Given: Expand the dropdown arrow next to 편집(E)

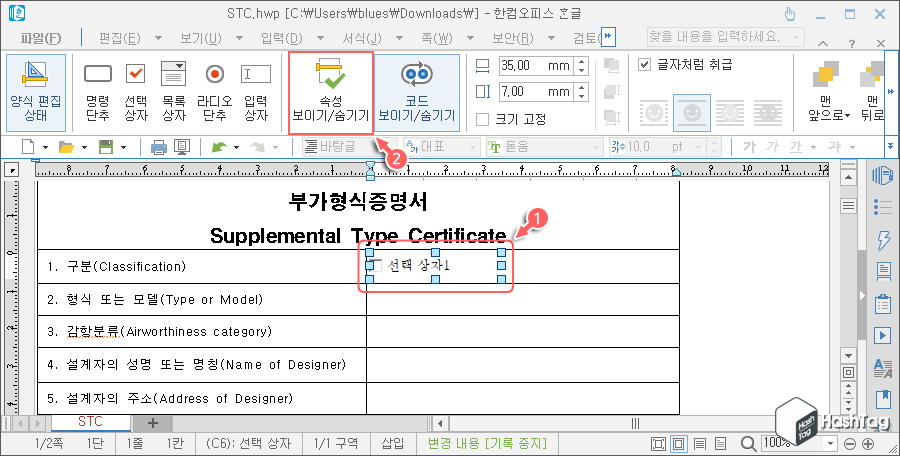Looking at the screenshot, I should (158, 38).
